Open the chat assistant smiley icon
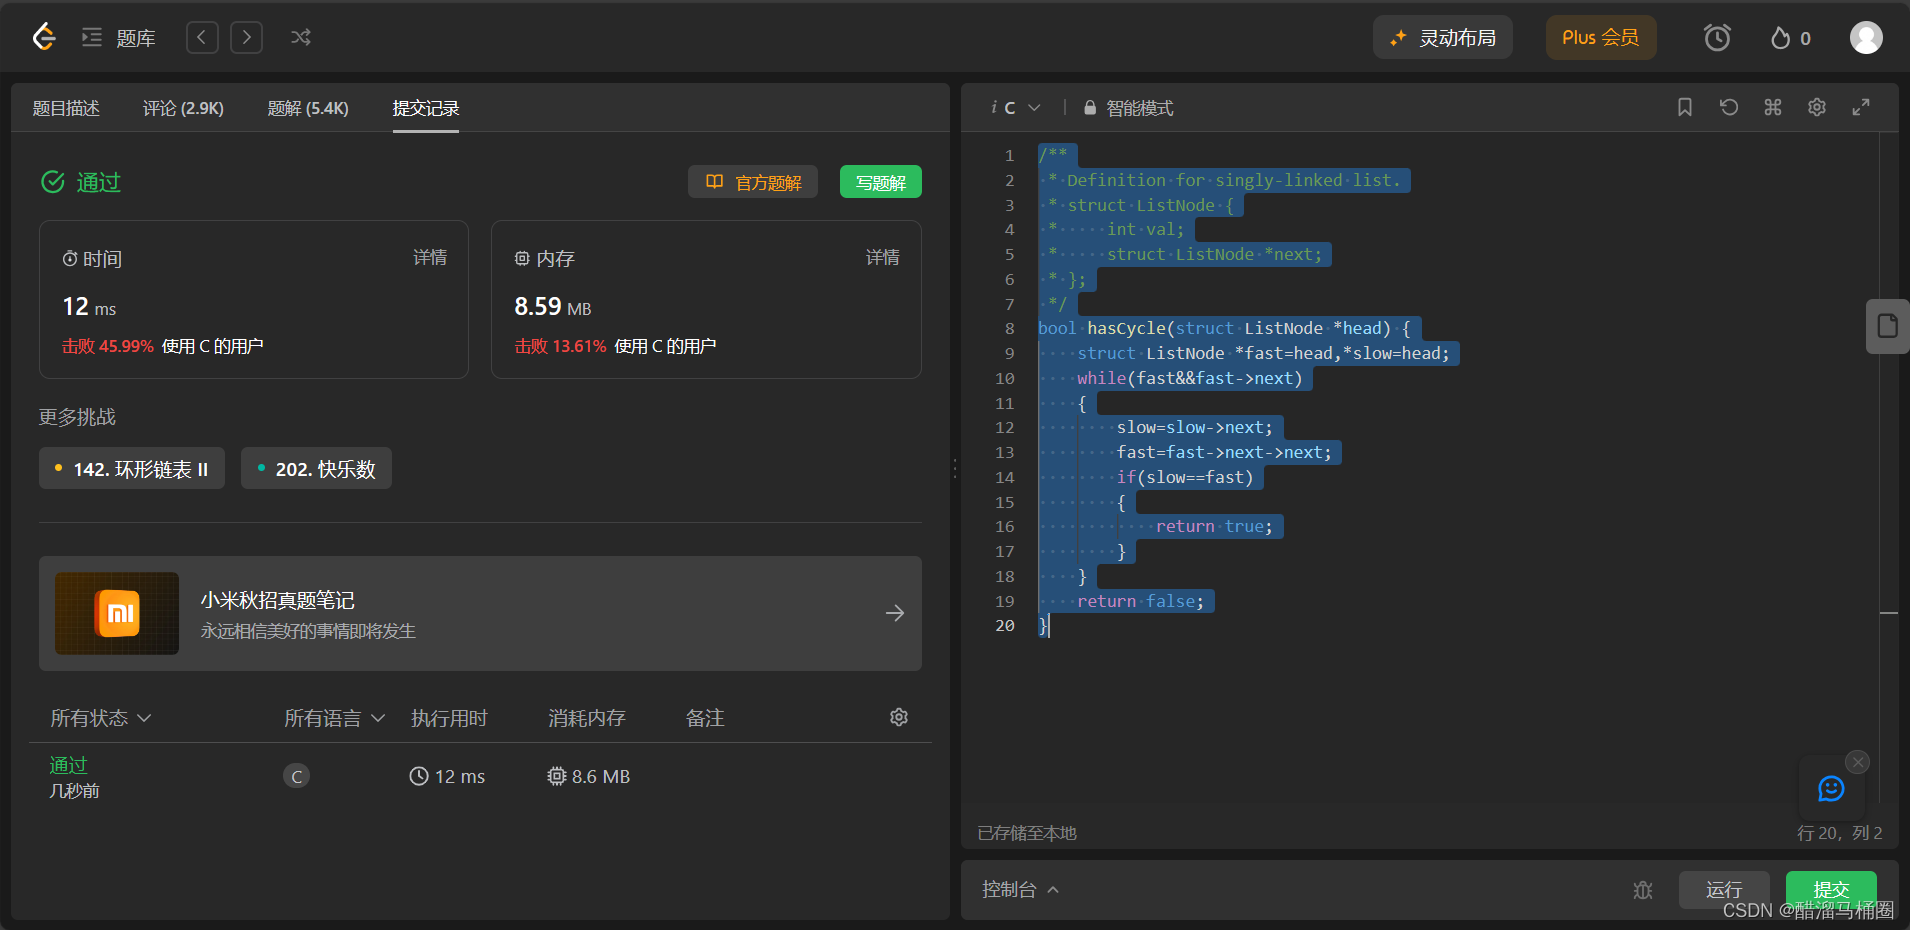 (1831, 789)
